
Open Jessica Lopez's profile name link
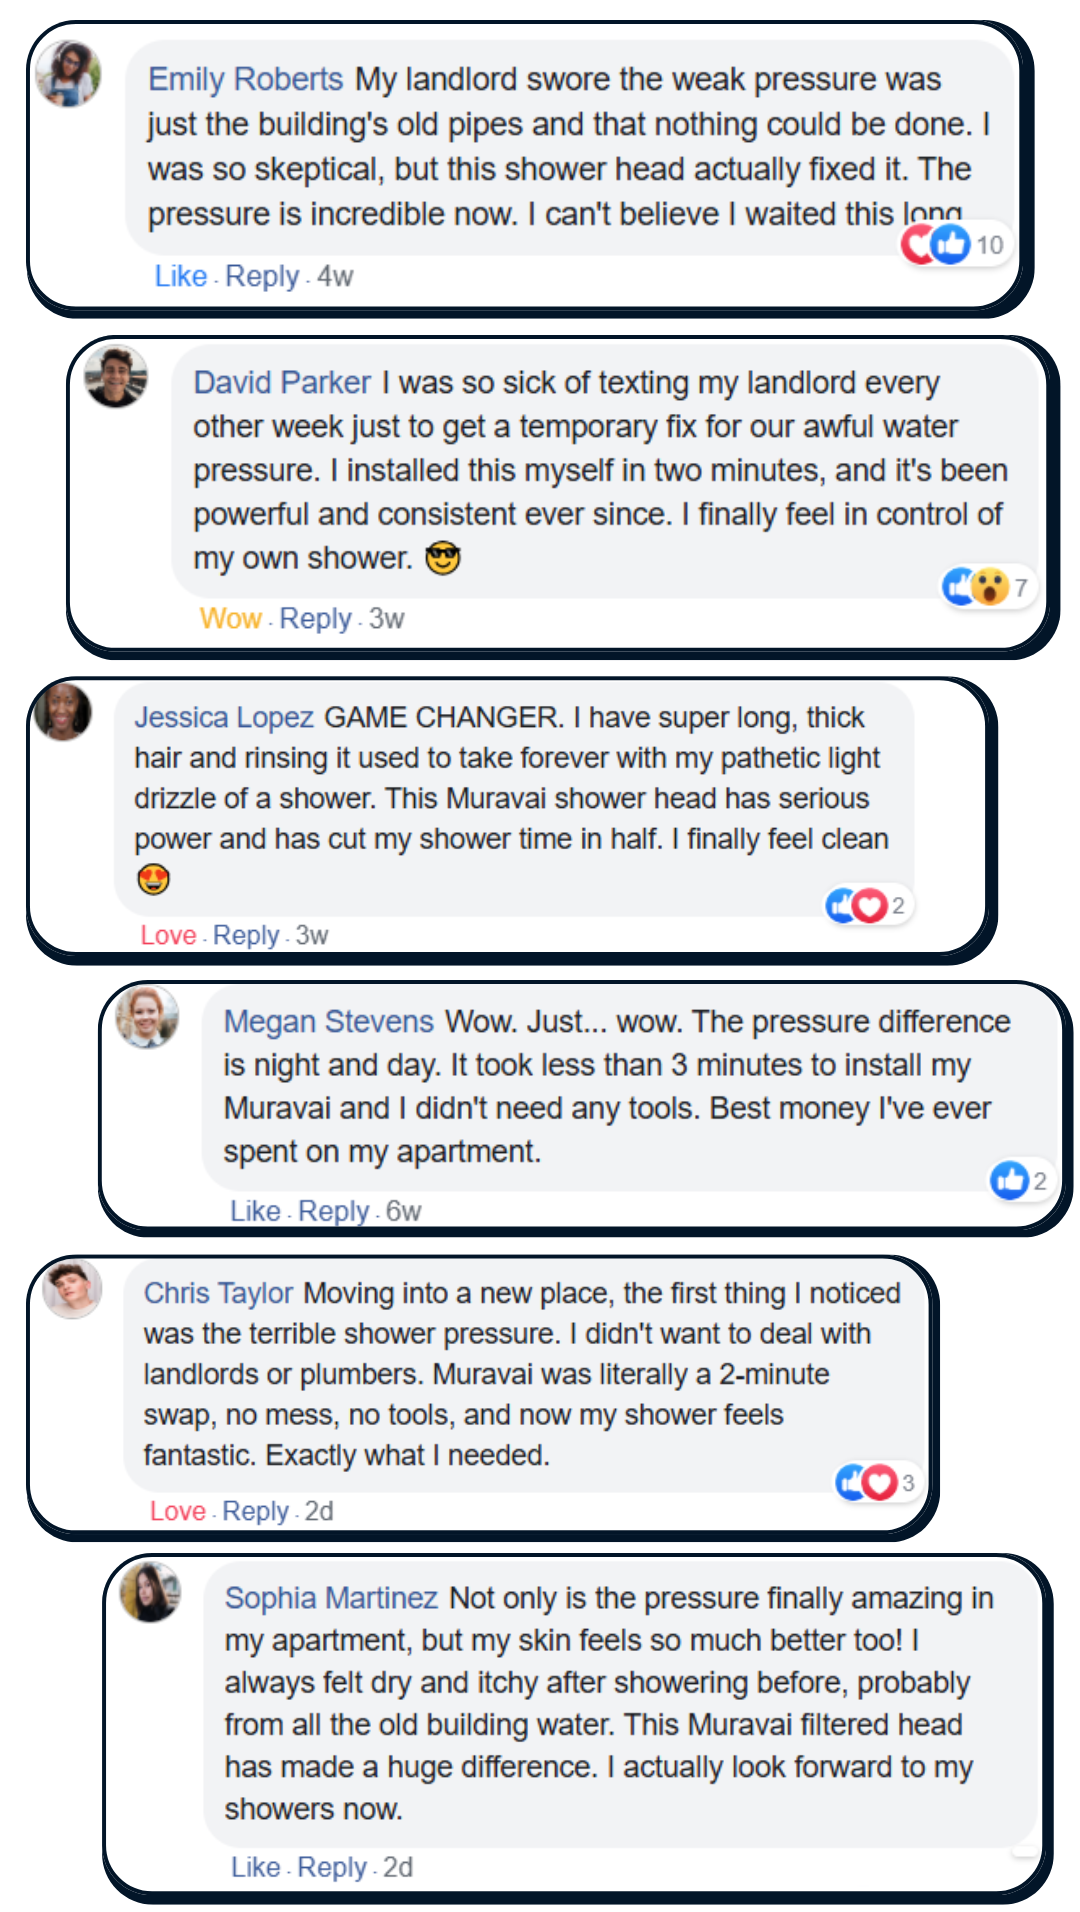(224, 717)
